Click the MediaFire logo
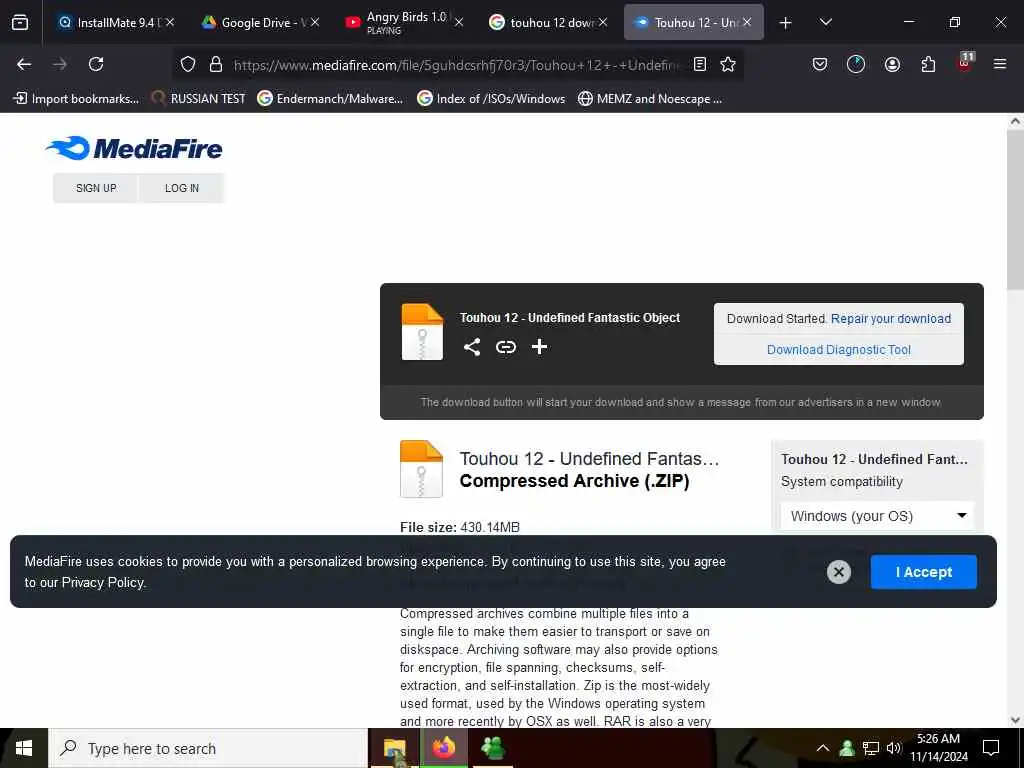Screen dimensions: 1024x768 click(x=134, y=148)
